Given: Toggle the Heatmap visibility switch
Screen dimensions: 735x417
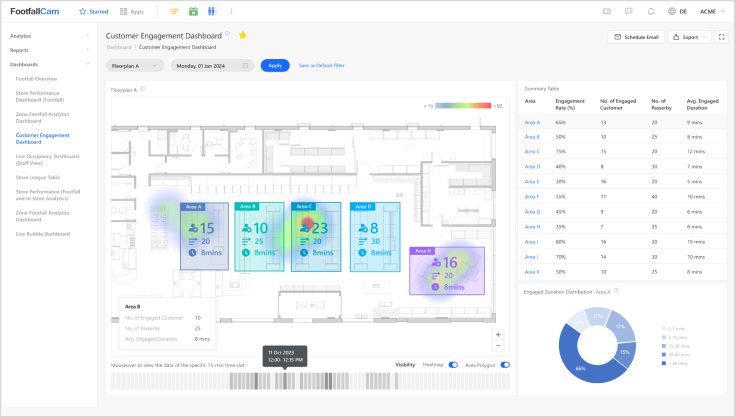Looking at the screenshot, I should [x=453, y=365].
